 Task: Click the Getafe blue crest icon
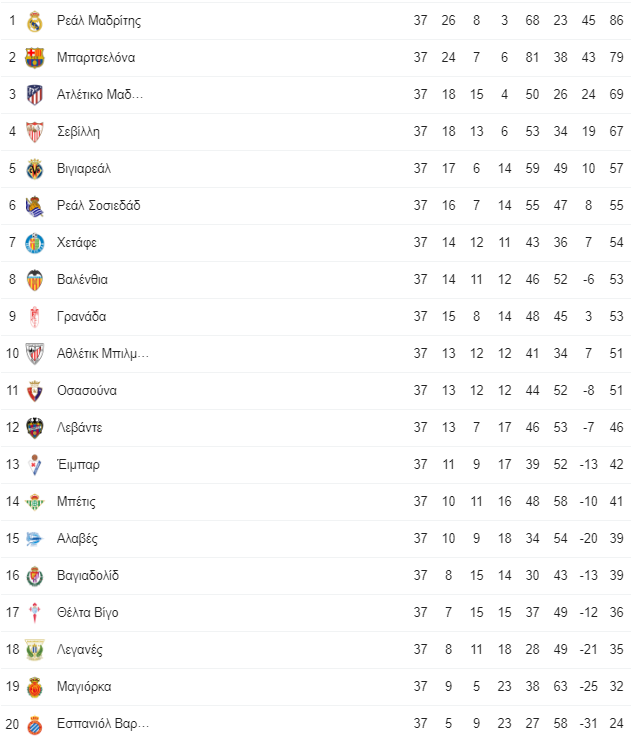tap(34, 243)
